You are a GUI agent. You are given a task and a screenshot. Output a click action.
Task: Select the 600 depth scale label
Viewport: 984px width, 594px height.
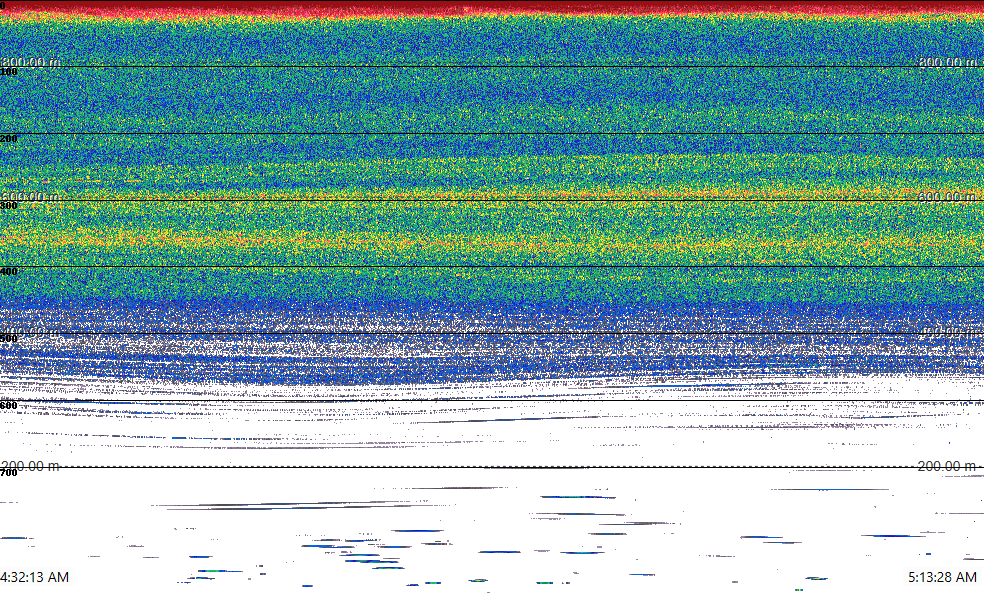tap(9, 406)
